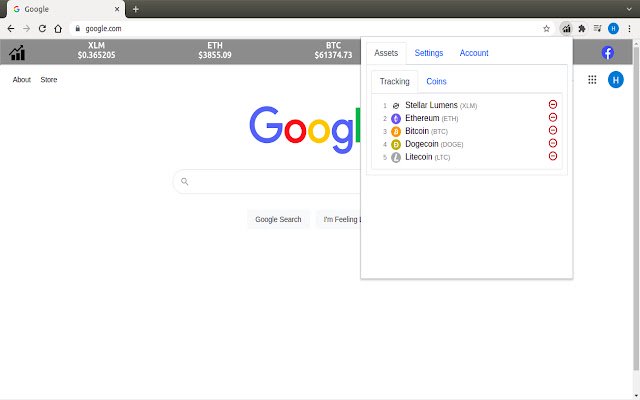This screenshot has width=640, height=400.
Task: Open the Google apps grid
Action: (x=592, y=80)
